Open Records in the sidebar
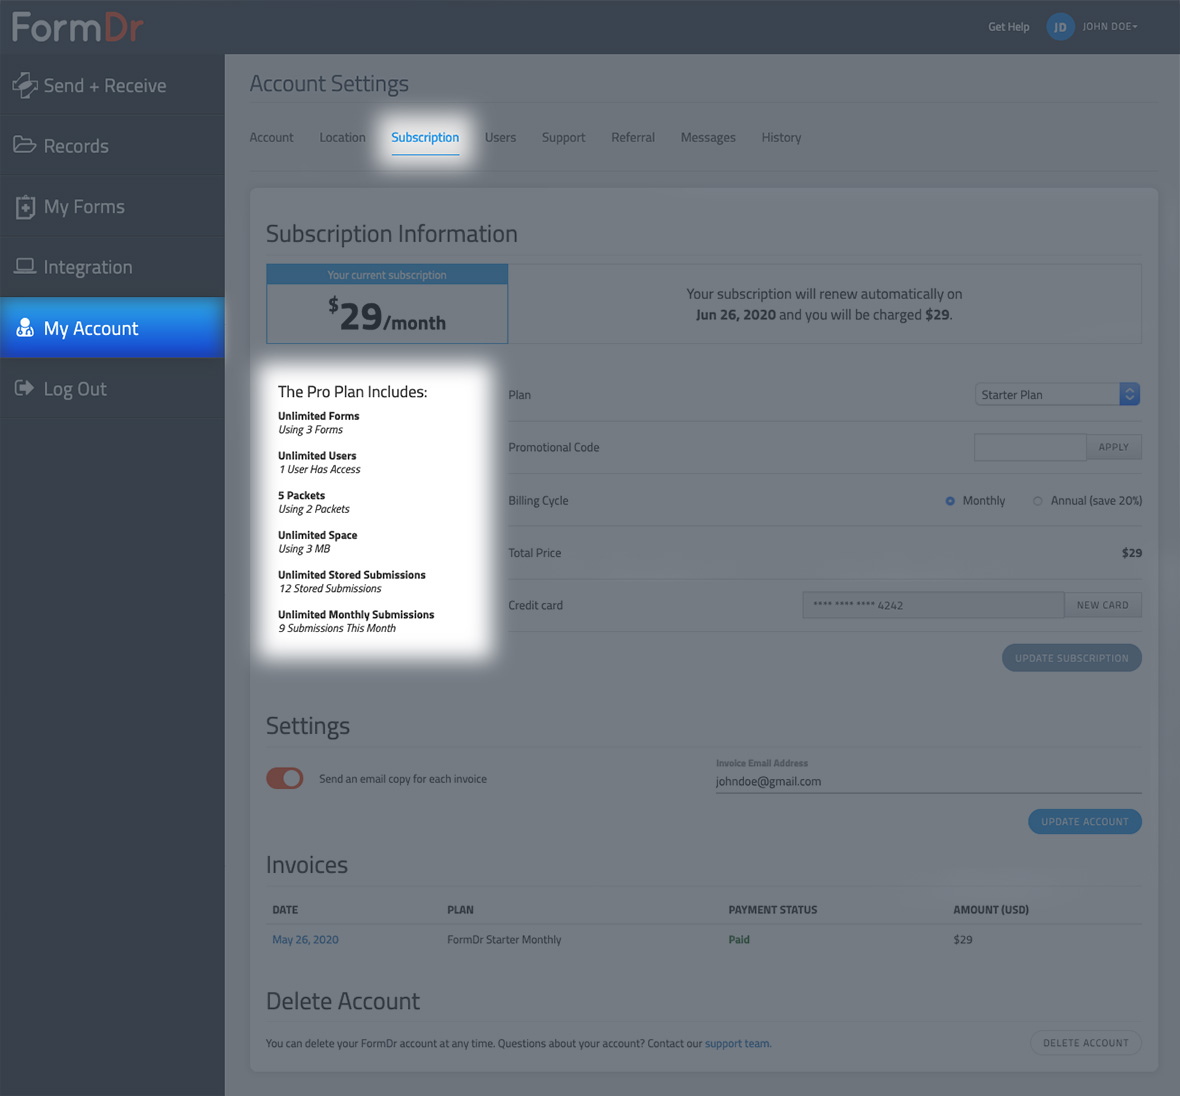Screen dimensions: 1180x1096 click(x=112, y=145)
